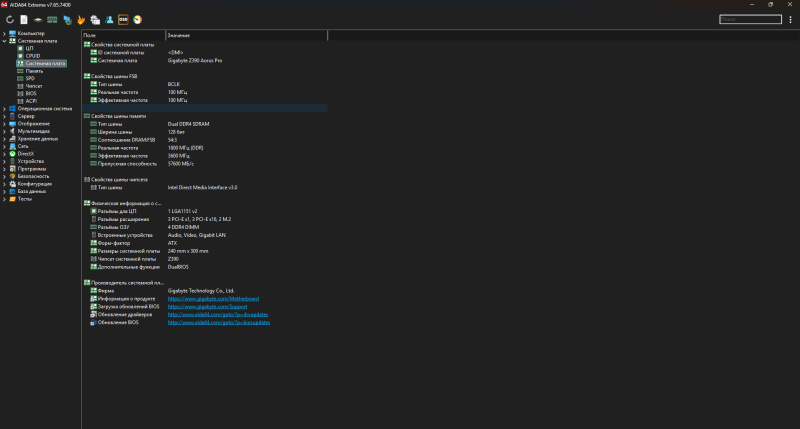Click the user profile toolbar icon

coord(108,19)
